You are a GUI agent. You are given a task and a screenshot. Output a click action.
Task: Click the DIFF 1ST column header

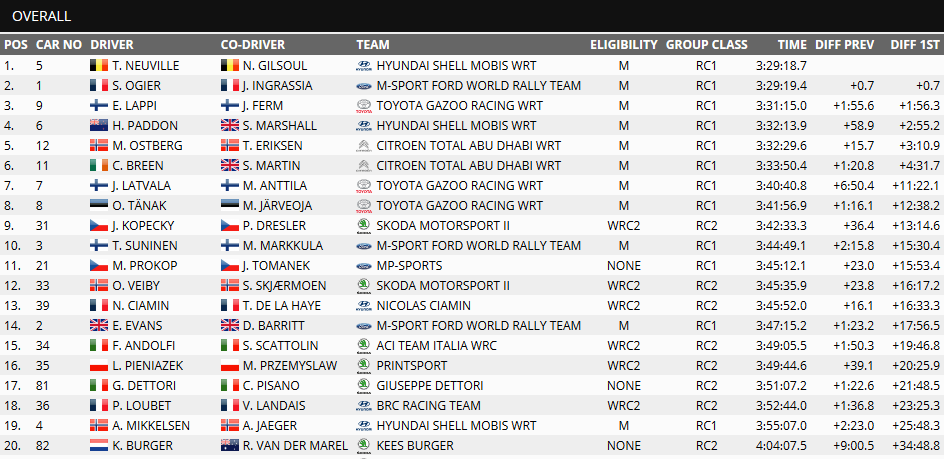[x=915, y=45]
